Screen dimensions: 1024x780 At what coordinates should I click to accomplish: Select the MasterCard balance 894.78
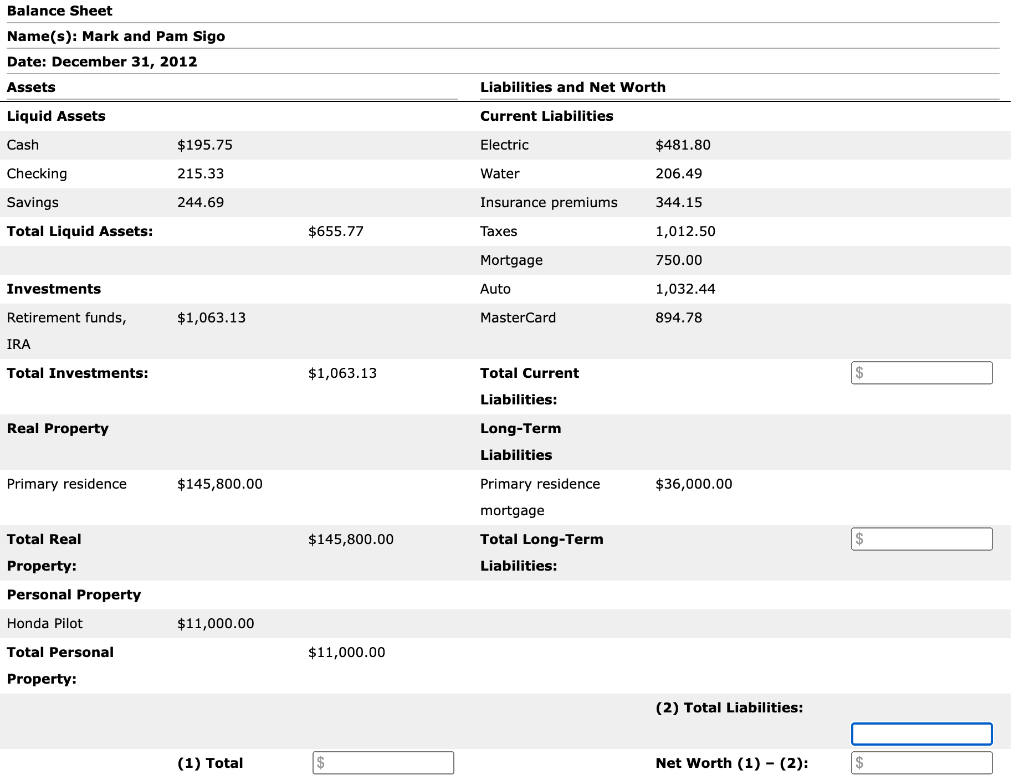(678, 317)
